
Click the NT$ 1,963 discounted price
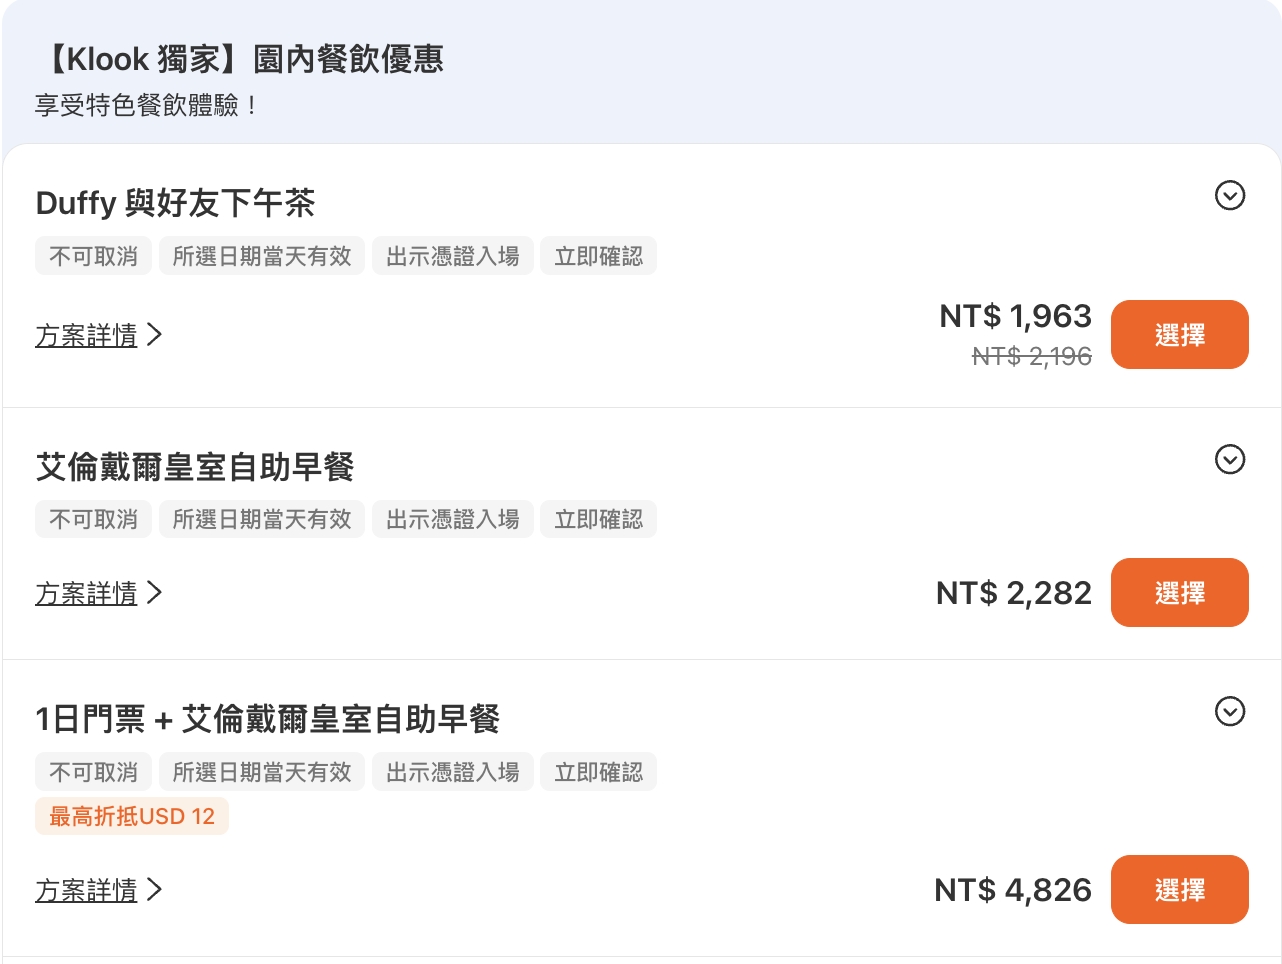coord(1016,316)
